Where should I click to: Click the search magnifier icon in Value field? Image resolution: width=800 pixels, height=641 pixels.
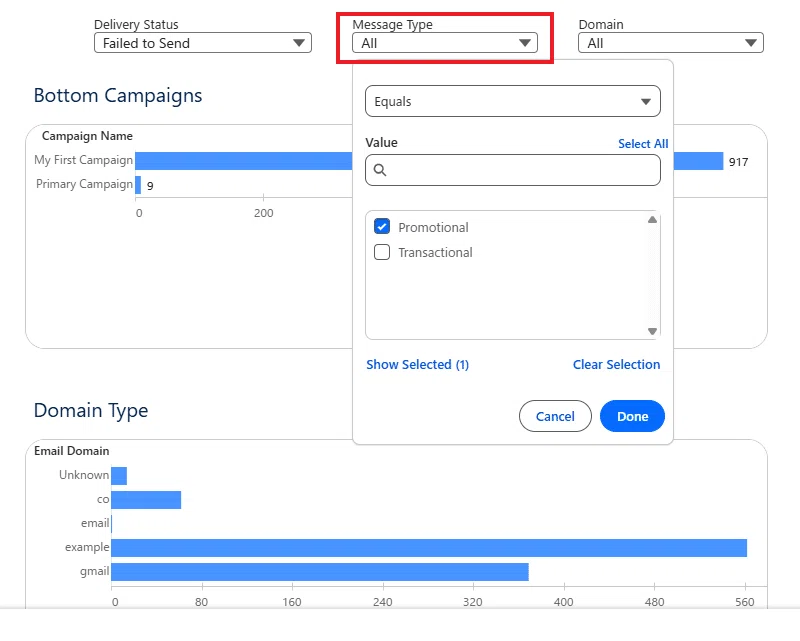point(380,170)
